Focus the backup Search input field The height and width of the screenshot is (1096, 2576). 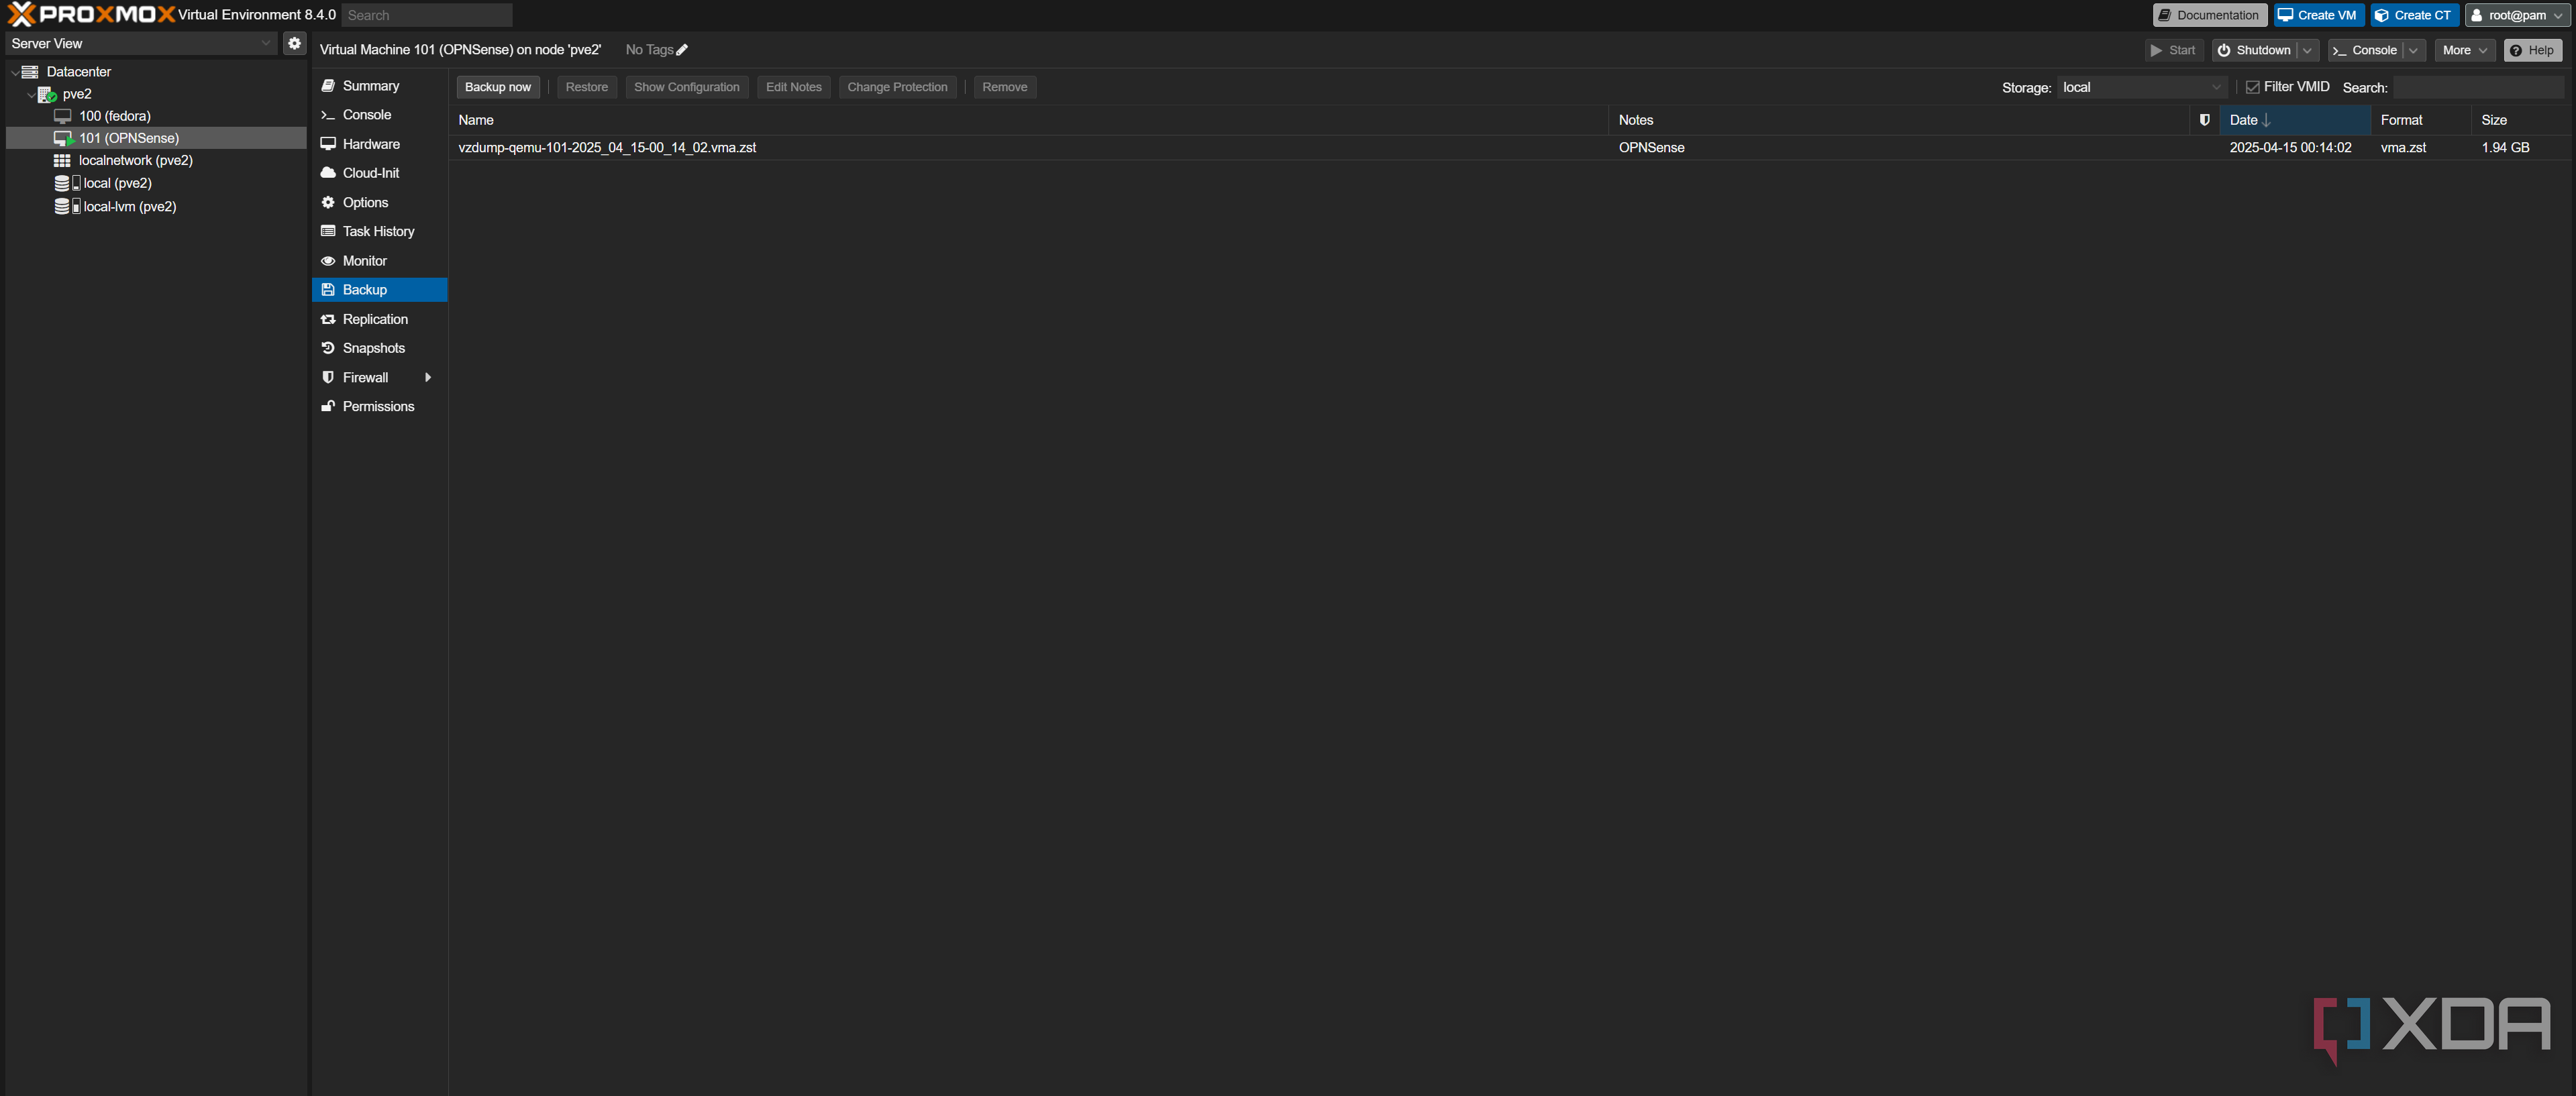click(x=2478, y=87)
